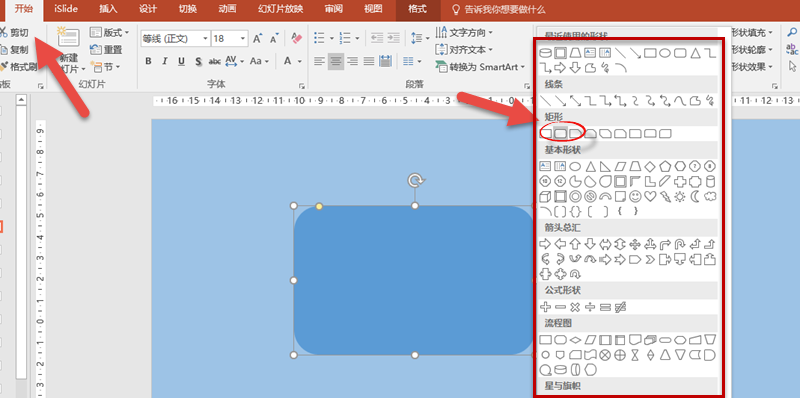Toggle underline formatting
Image resolution: width=800 pixels, height=398 pixels.
pos(181,61)
